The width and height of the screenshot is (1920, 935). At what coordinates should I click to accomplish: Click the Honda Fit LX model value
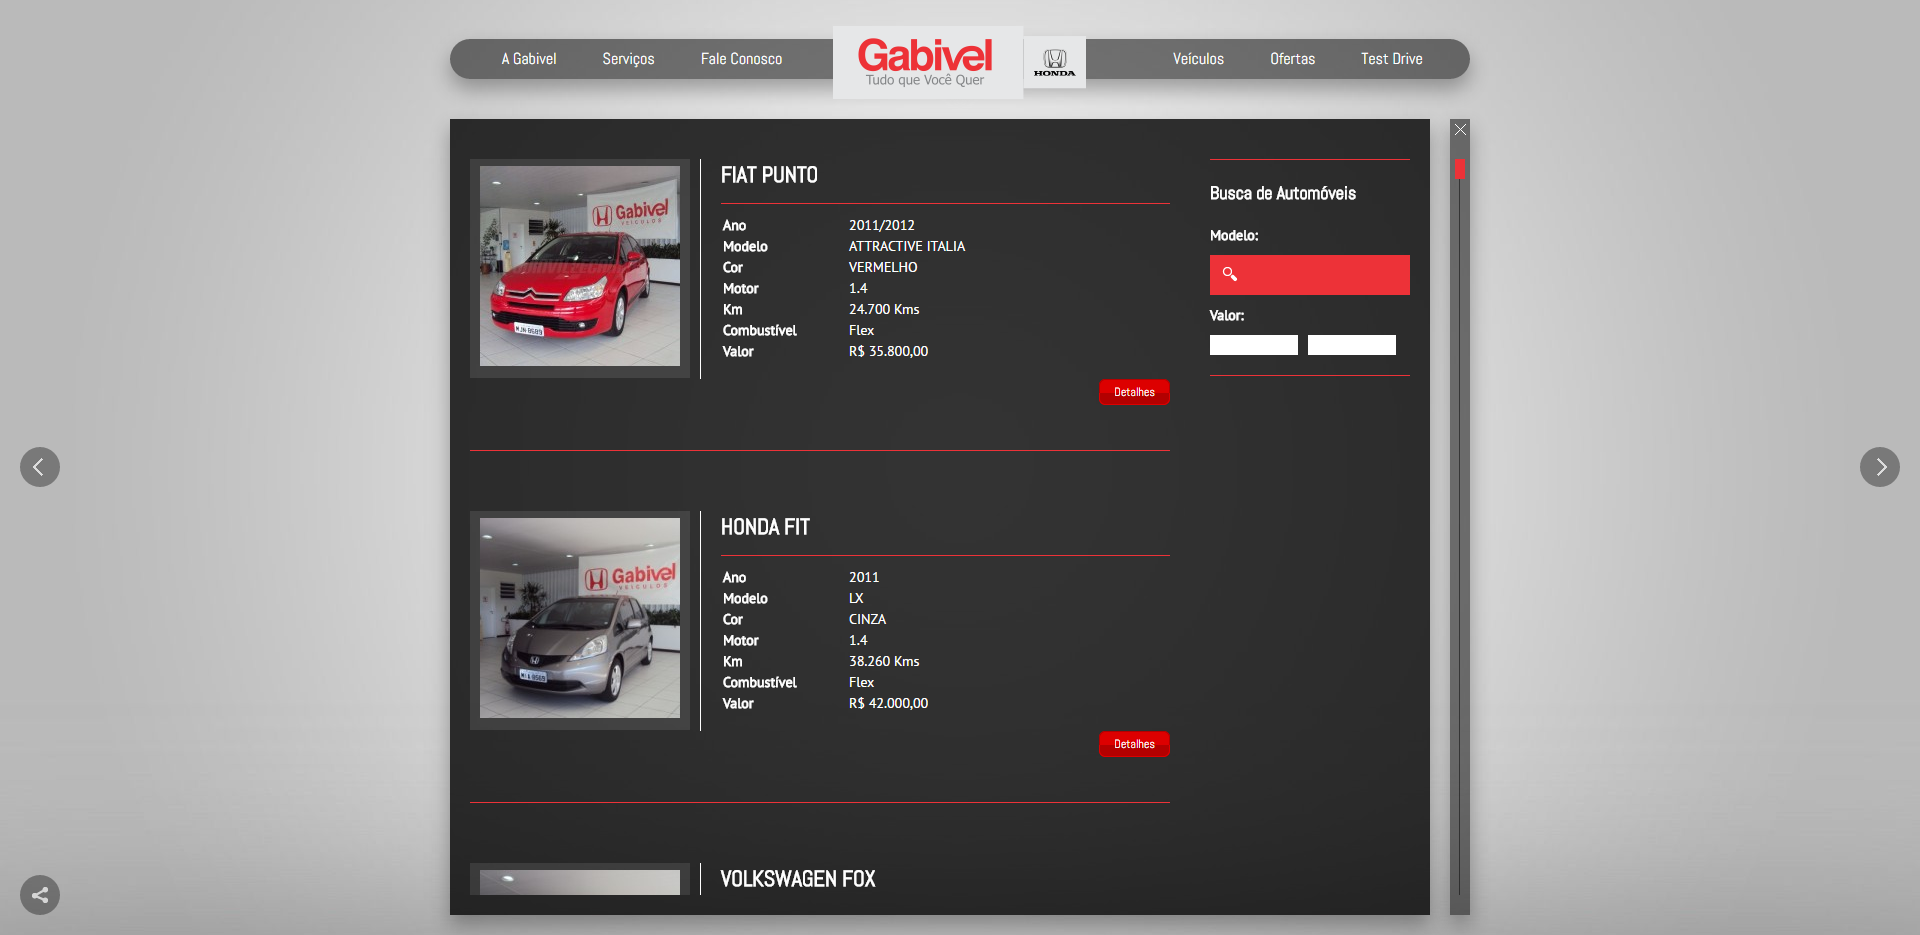pyautogui.click(x=856, y=598)
